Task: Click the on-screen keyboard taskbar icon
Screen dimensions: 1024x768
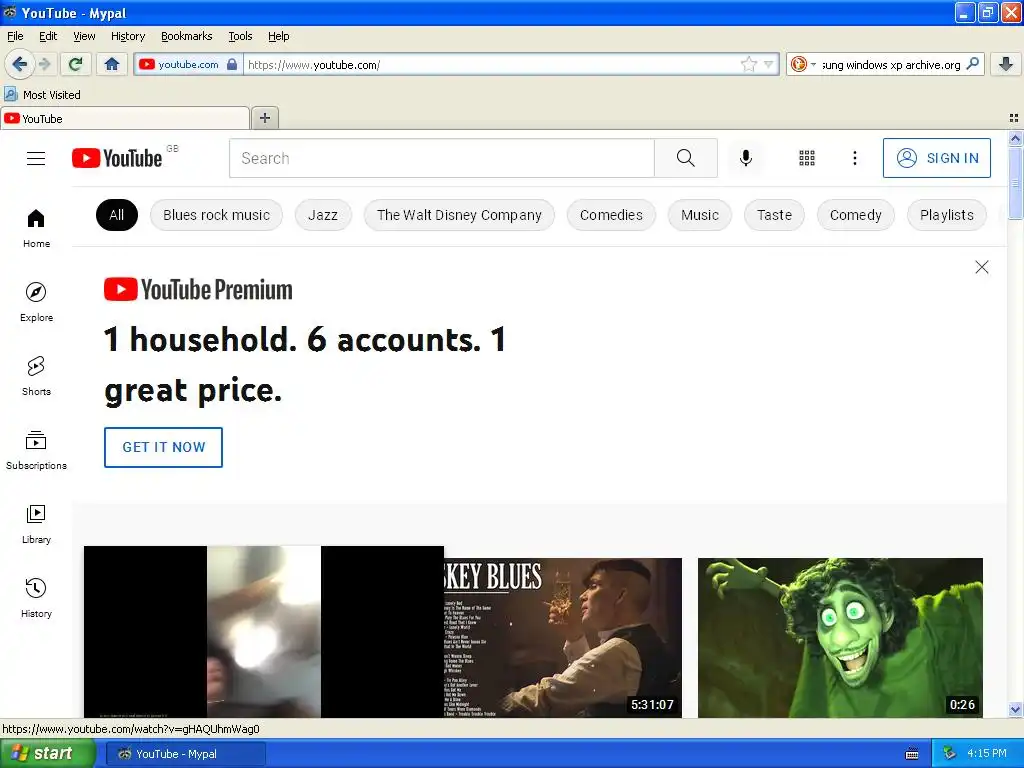Action: pyautogui.click(x=912, y=754)
